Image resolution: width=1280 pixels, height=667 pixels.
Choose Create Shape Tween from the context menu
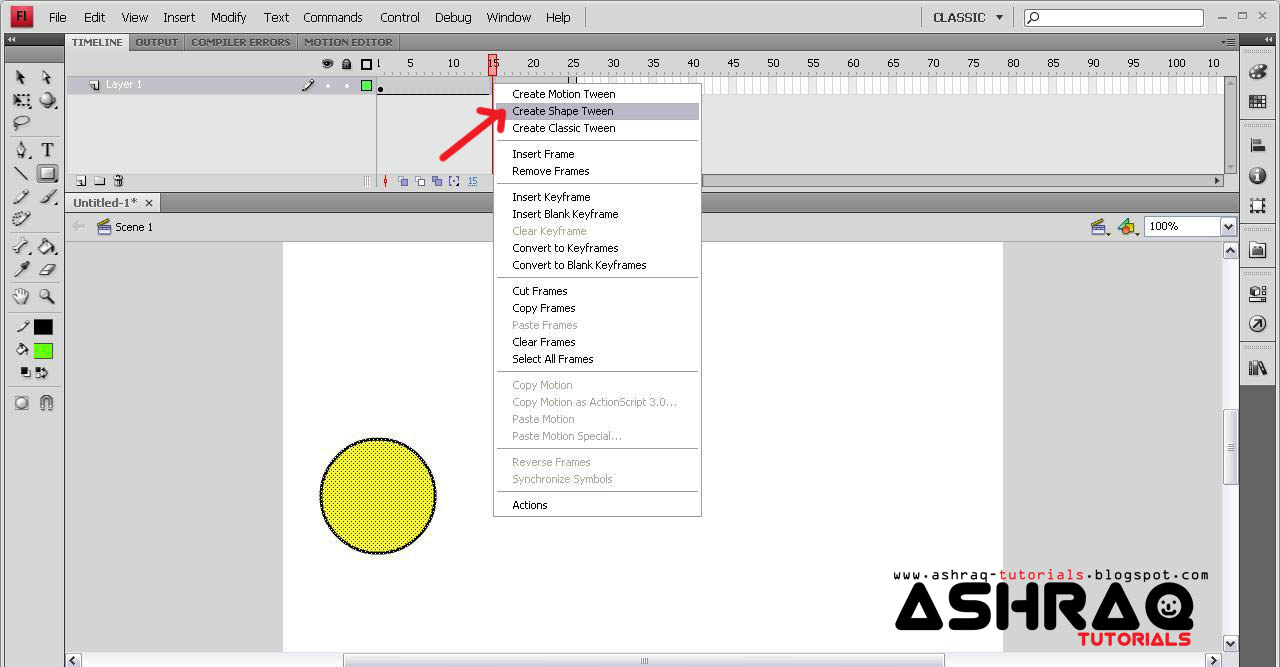point(562,111)
